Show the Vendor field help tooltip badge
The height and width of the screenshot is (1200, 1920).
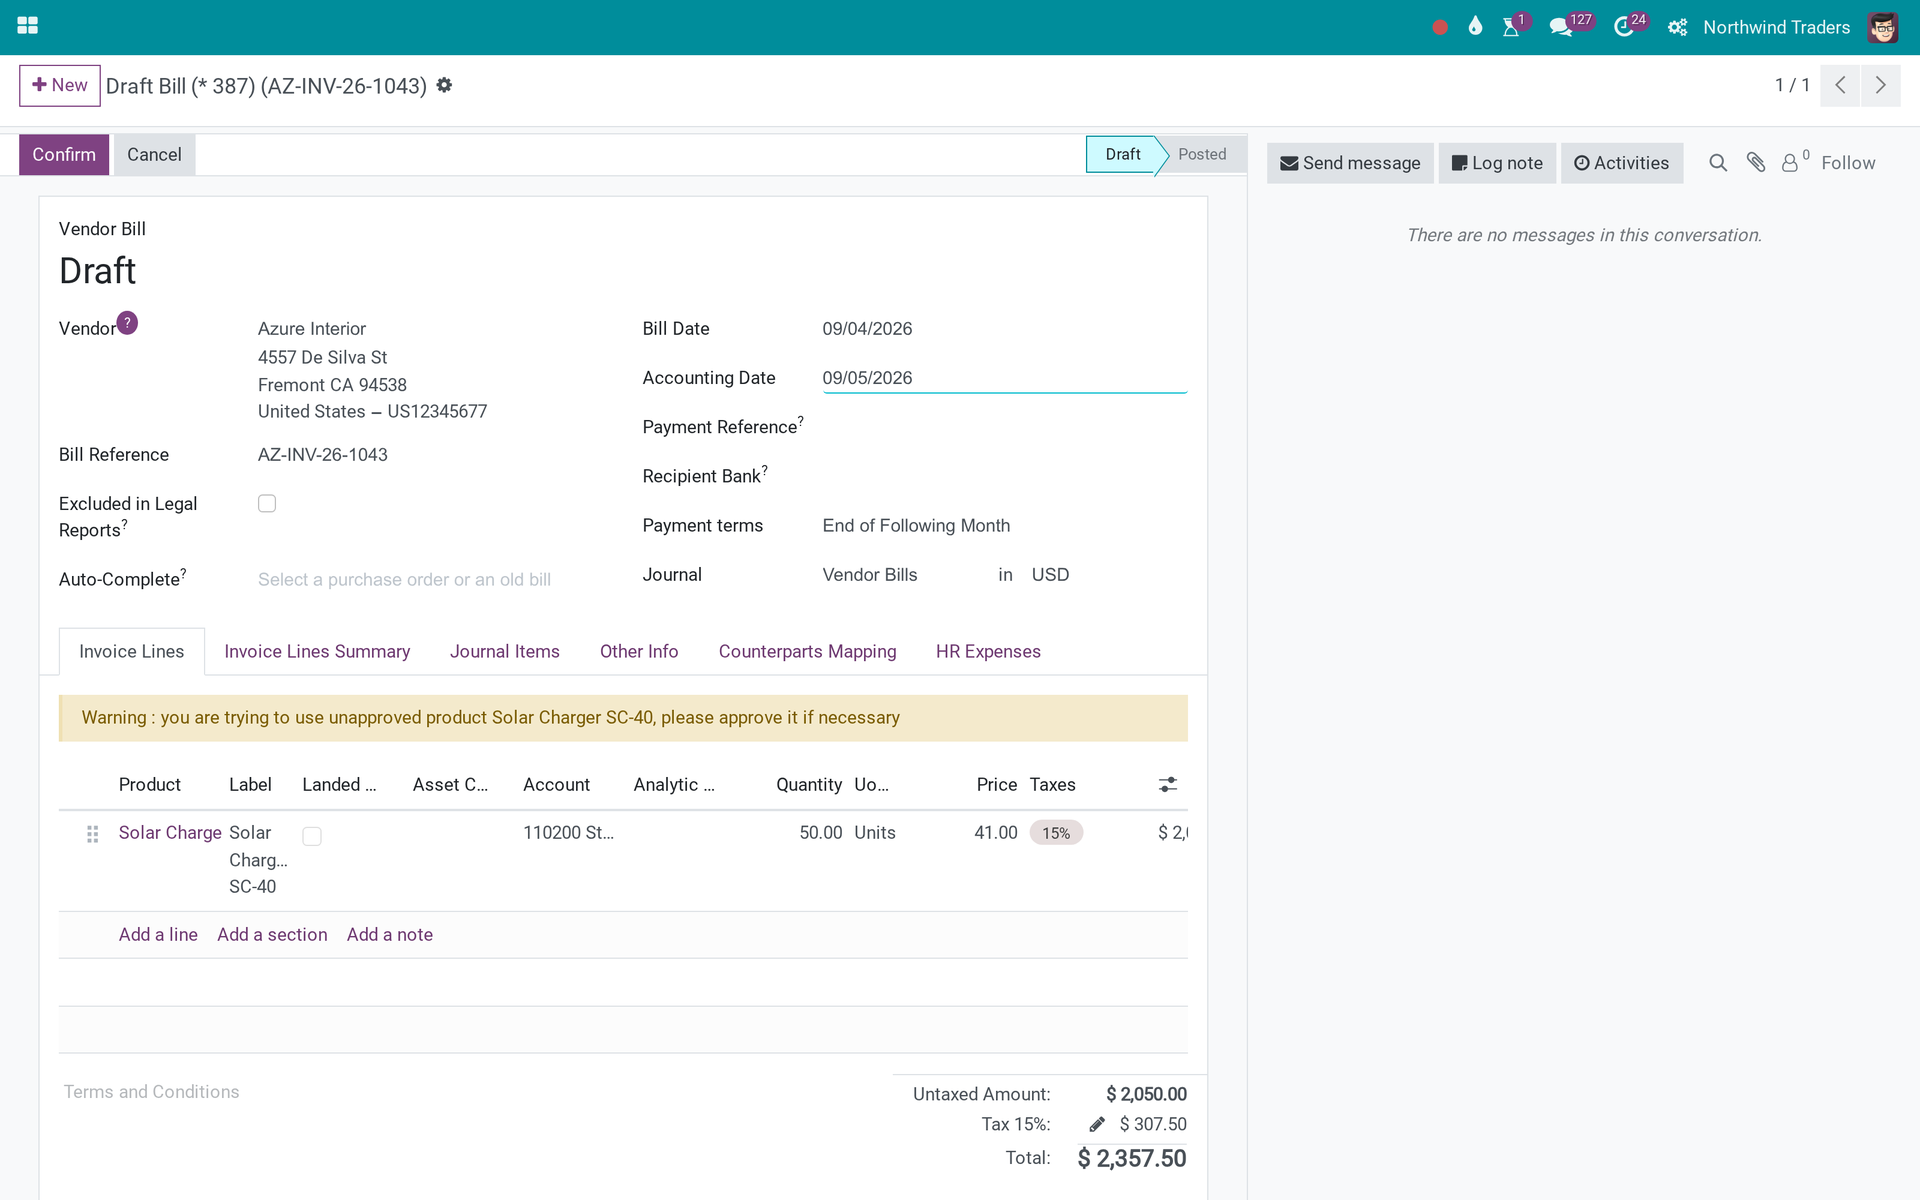127,322
